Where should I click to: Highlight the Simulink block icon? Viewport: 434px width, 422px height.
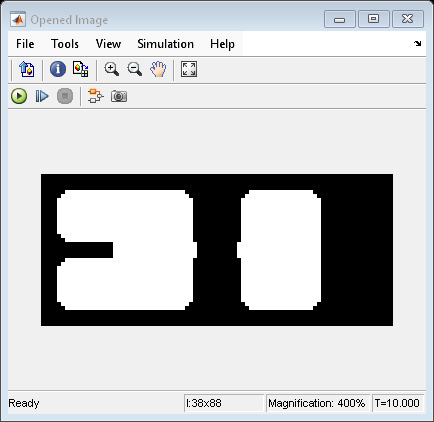(96, 96)
